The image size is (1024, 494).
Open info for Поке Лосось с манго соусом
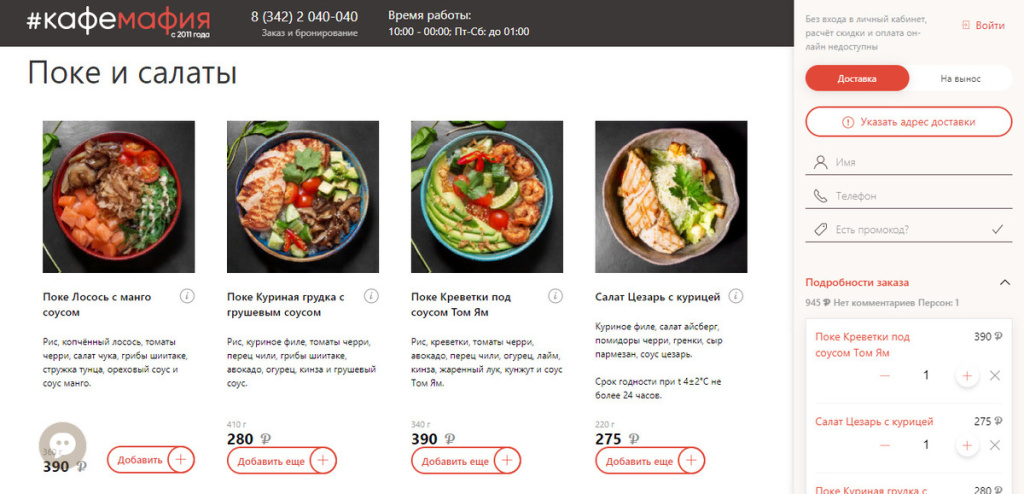pos(187,296)
